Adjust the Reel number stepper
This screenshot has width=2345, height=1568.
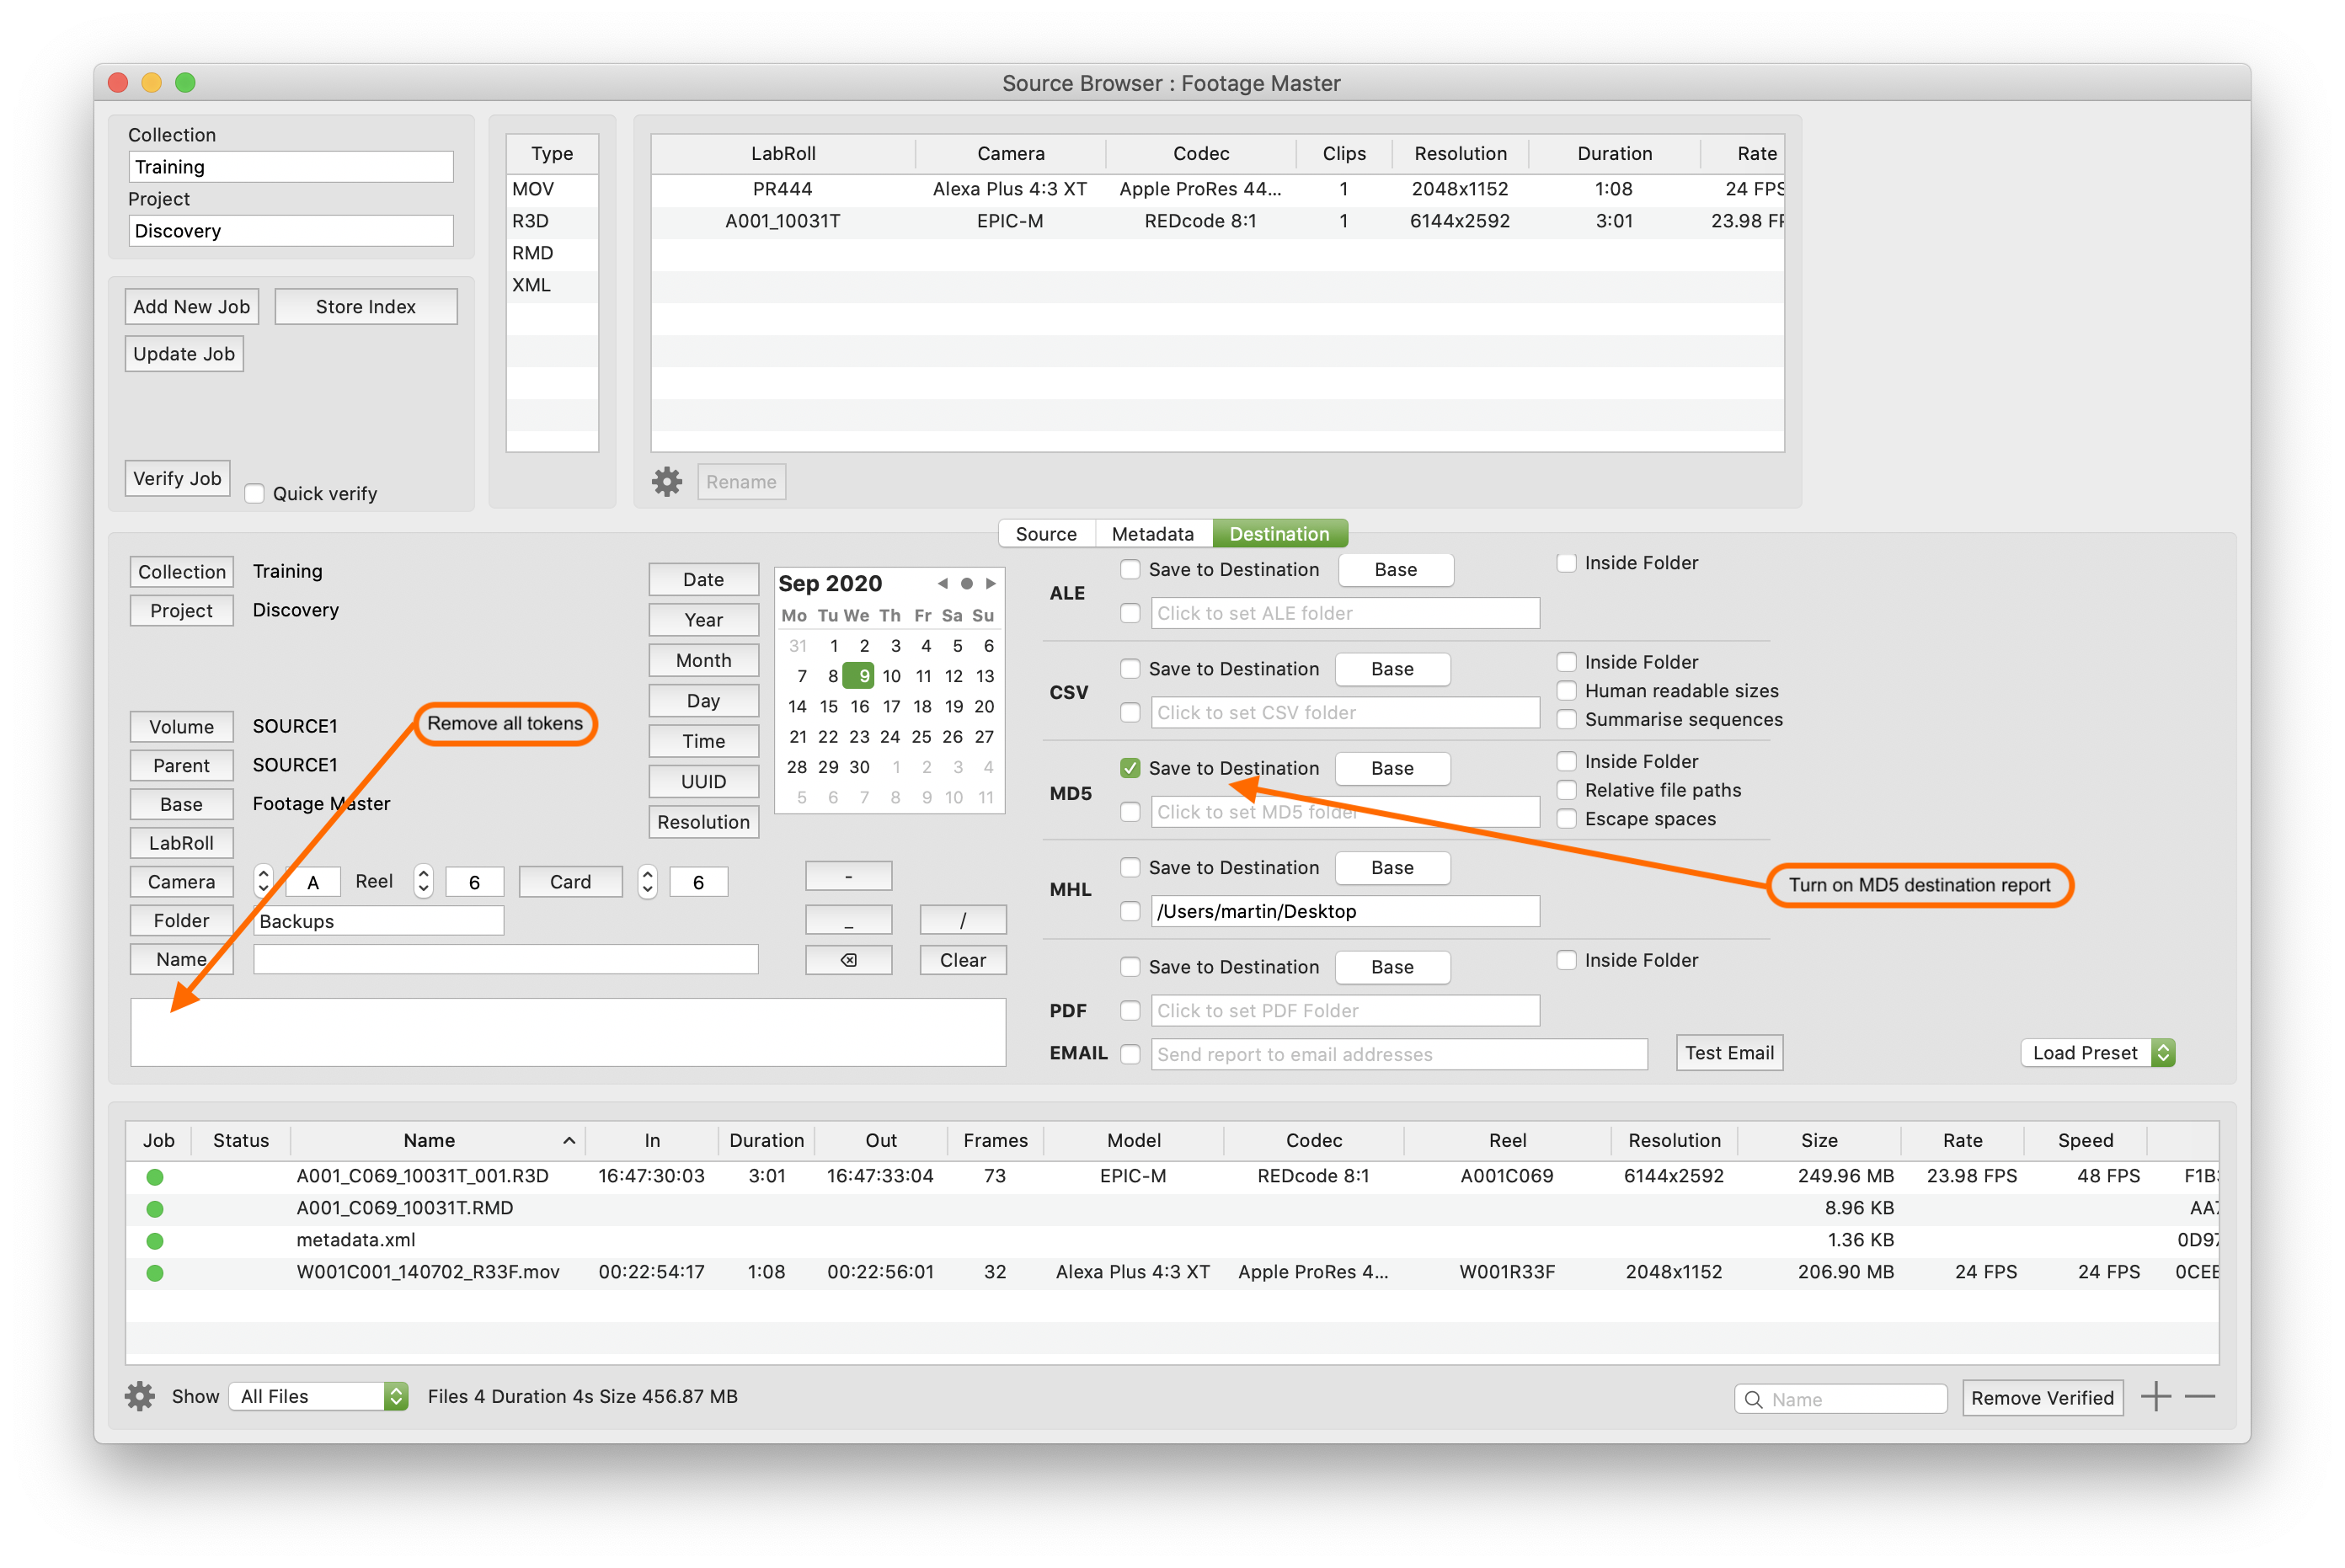click(424, 881)
